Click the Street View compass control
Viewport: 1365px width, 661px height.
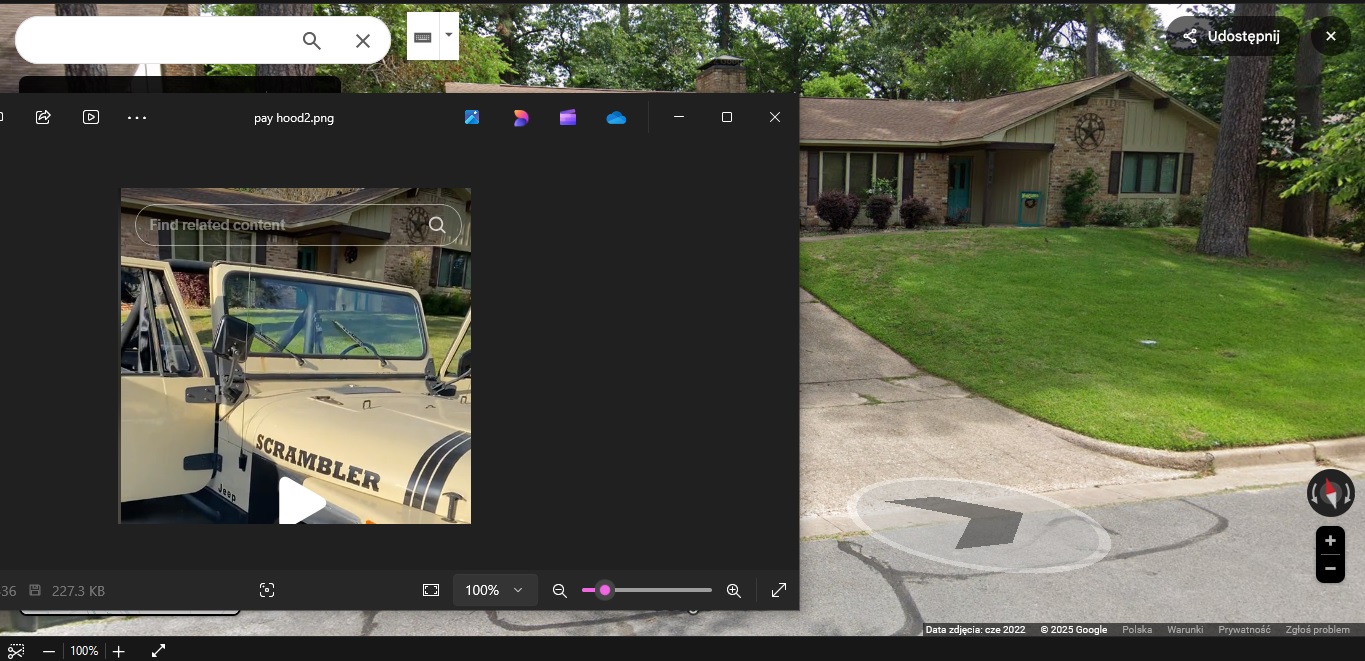click(1330, 492)
